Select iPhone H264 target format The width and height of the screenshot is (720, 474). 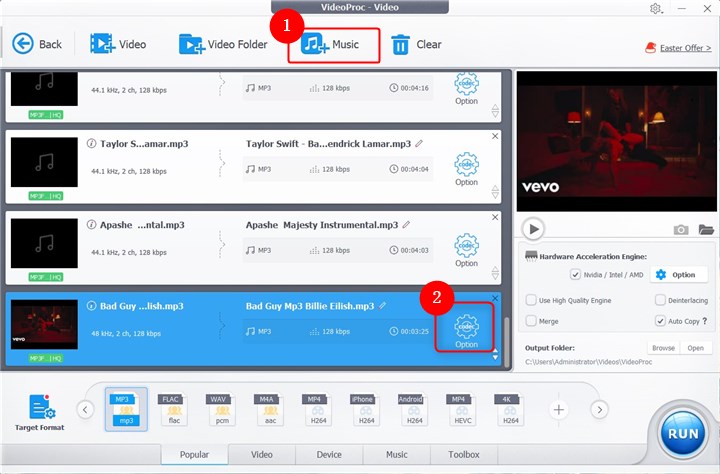(x=366, y=409)
